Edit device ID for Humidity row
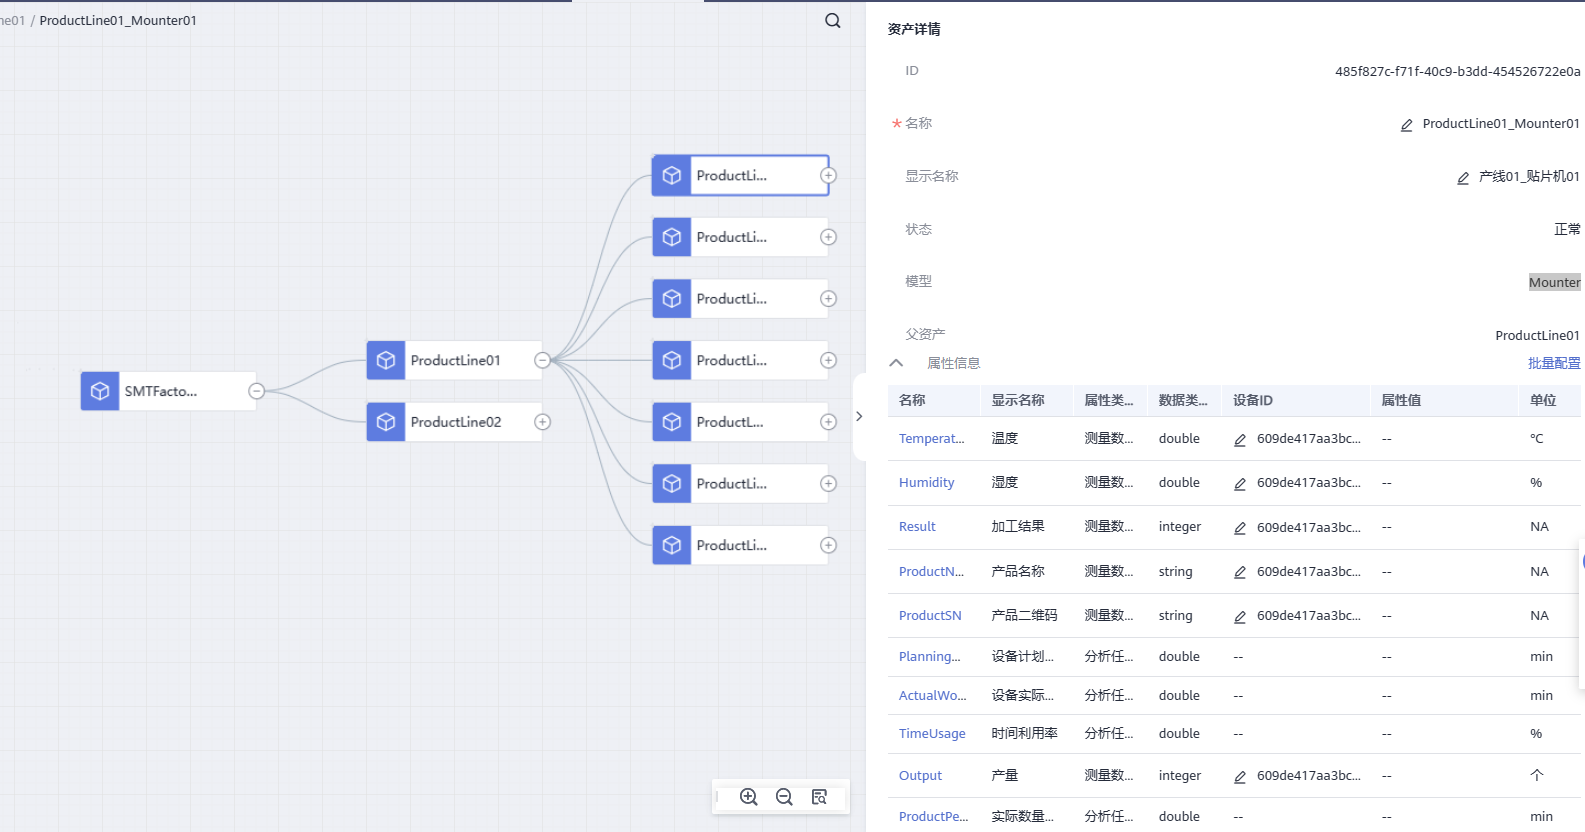1585x832 pixels. point(1240,484)
